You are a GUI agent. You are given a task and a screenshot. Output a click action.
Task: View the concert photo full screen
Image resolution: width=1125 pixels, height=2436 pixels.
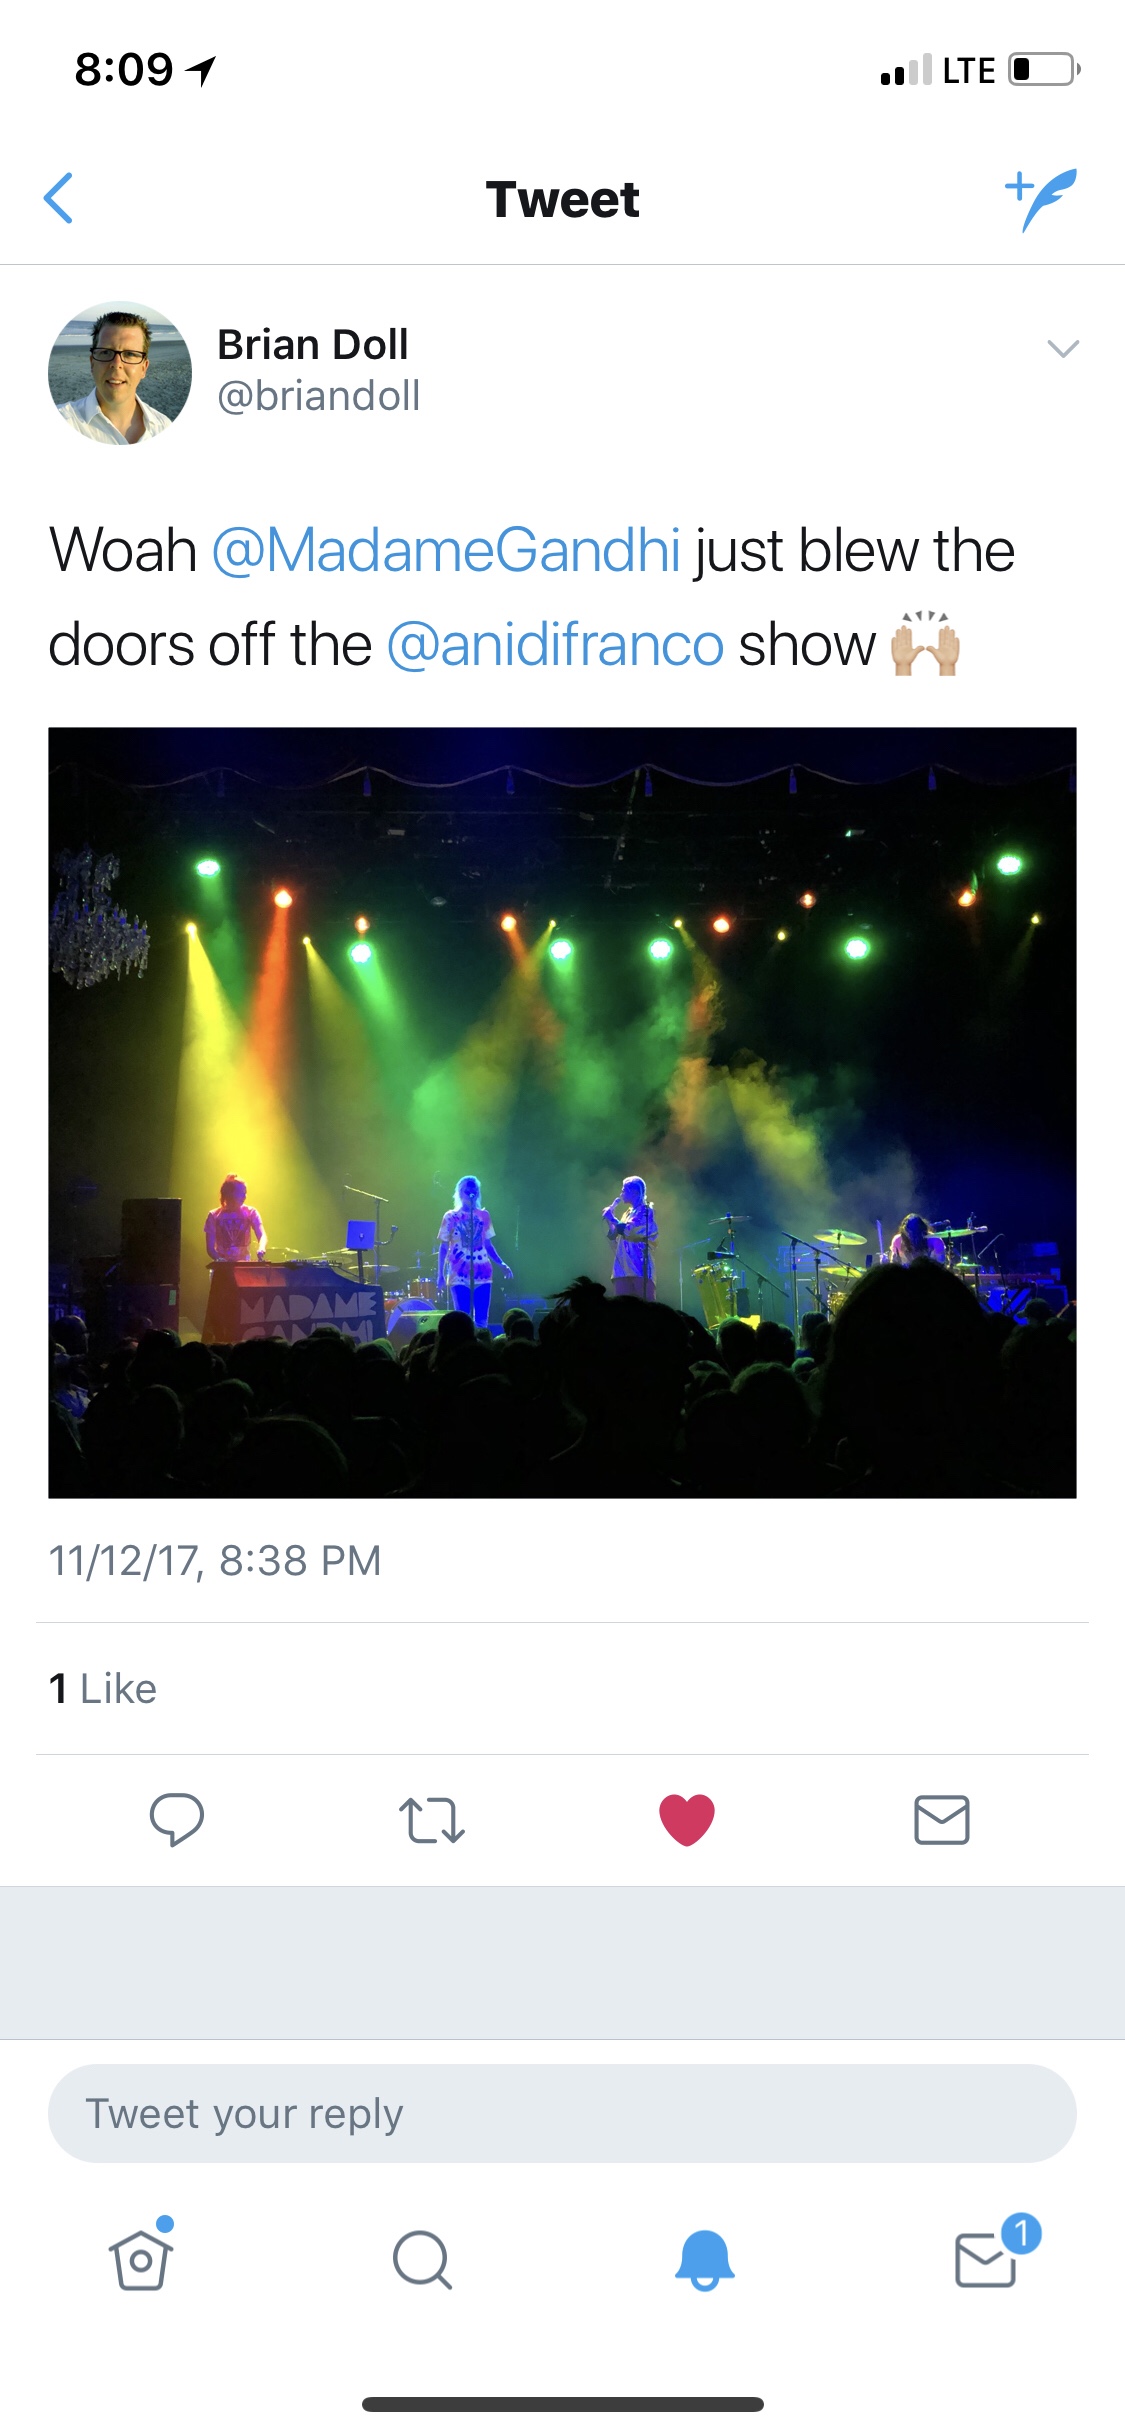pyautogui.click(x=562, y=1112)
